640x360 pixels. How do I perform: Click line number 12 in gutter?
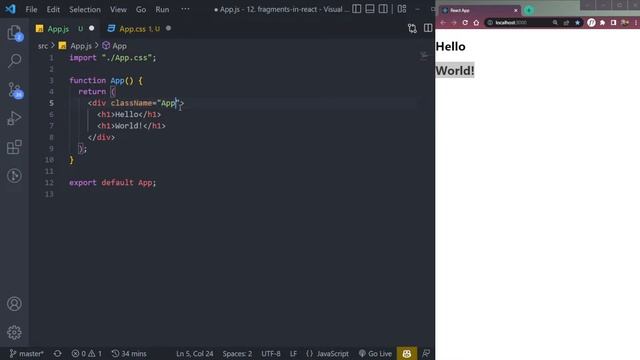49,182
